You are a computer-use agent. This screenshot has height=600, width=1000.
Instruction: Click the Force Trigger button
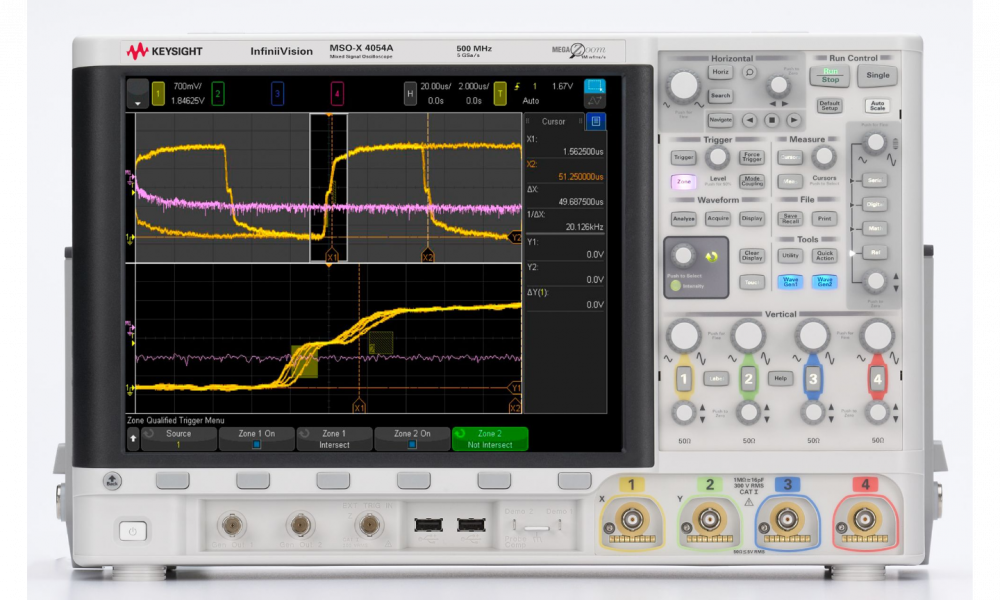[x=751, y=157]
